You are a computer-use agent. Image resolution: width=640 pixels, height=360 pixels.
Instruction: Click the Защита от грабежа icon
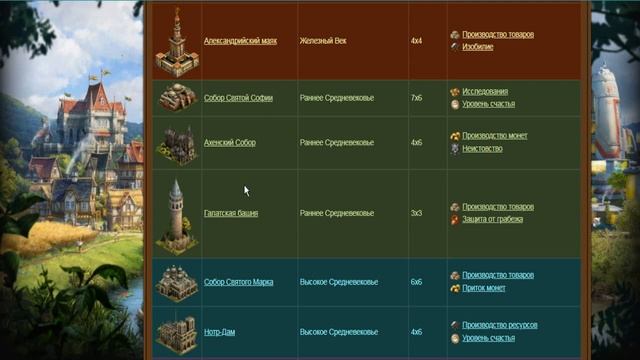[455, 220]
